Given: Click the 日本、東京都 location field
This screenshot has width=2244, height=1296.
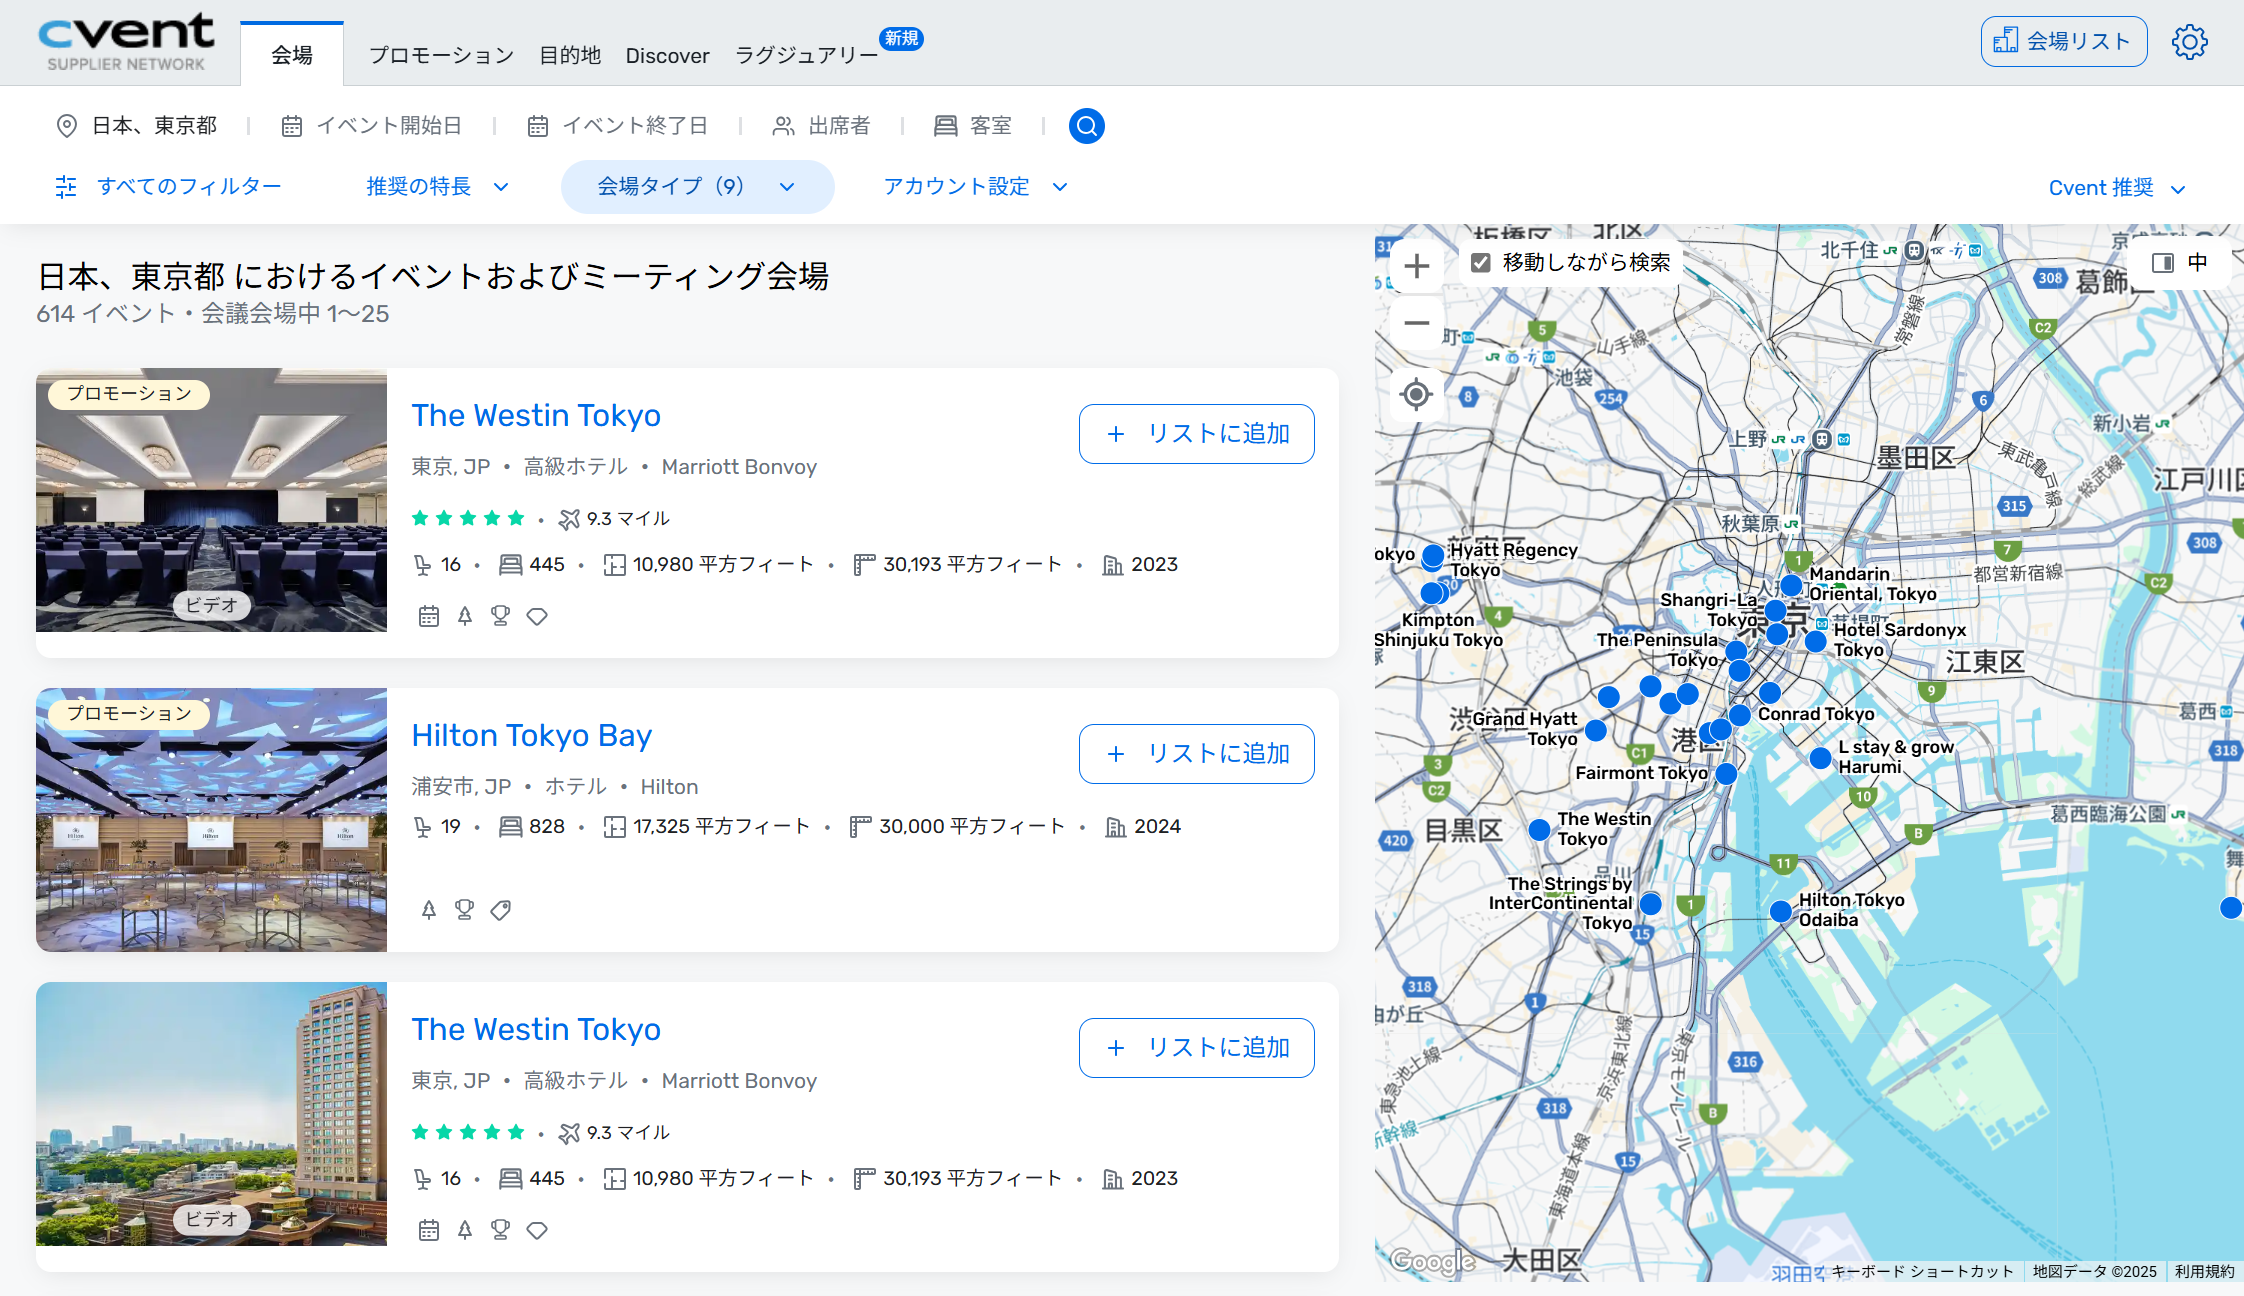Looking at the screenshot, I should click(138, 126).
